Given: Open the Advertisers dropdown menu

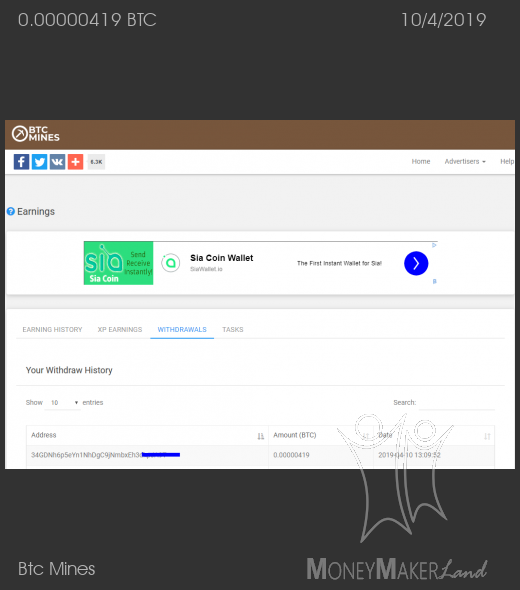Looking at the screenshot, I should [465, 161].
